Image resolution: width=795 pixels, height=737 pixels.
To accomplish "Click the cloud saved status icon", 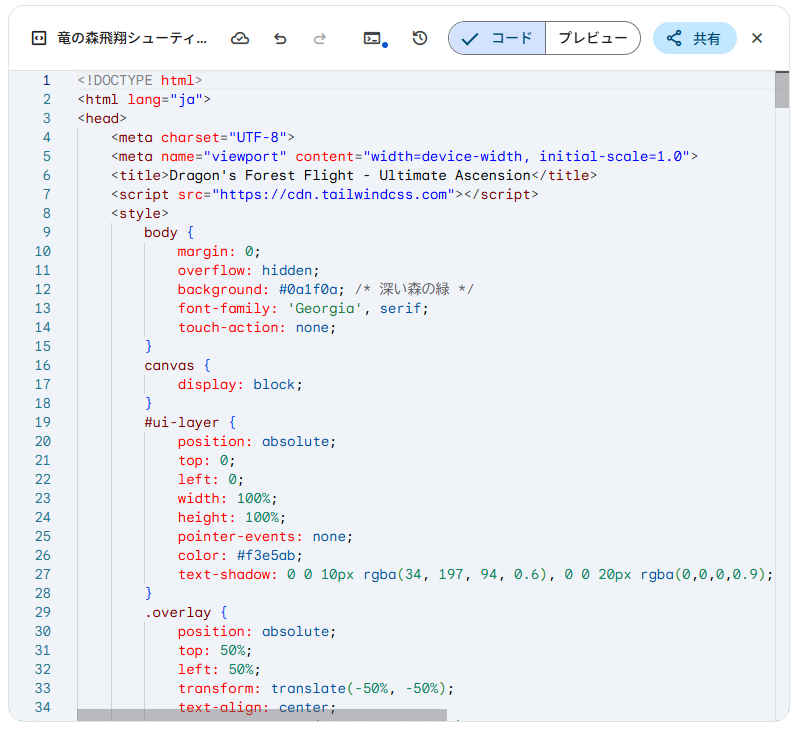I will (240, 39).
